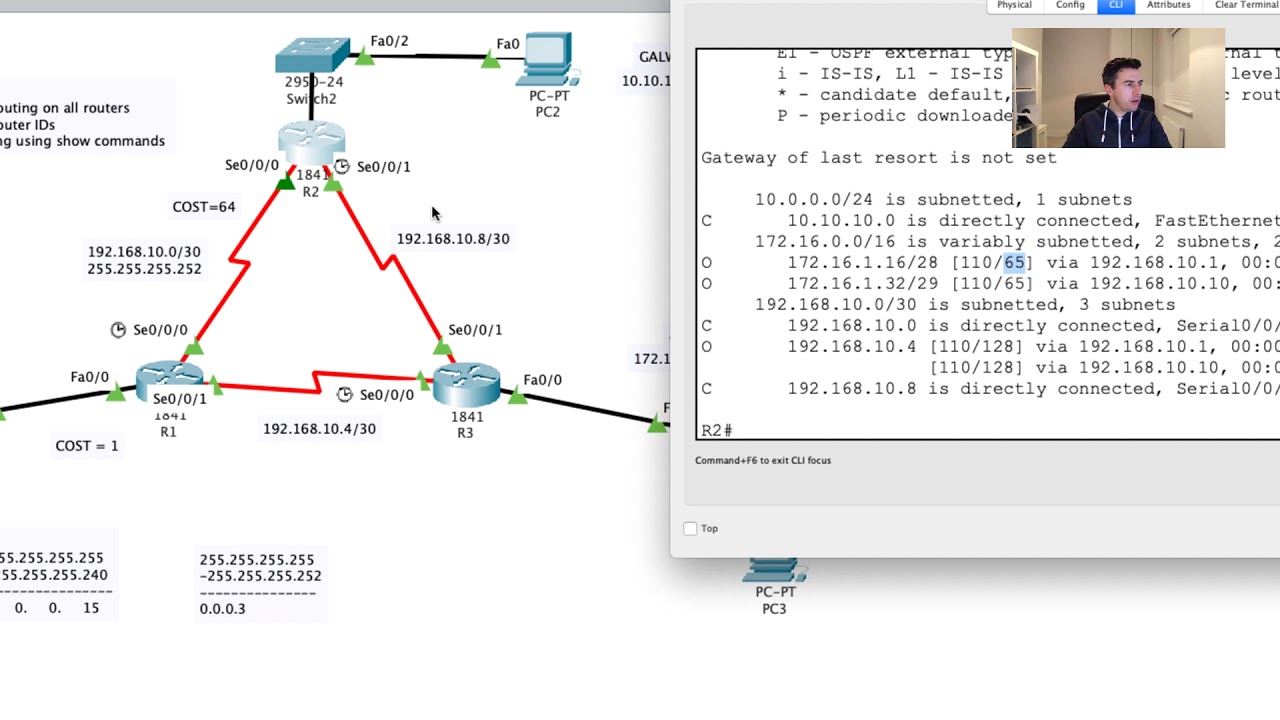Image resolution: width=1280 pixels, height=720 pixels.
Task: Click the 192.168.10.4/30 network label
Action: [x=319, y=428]
